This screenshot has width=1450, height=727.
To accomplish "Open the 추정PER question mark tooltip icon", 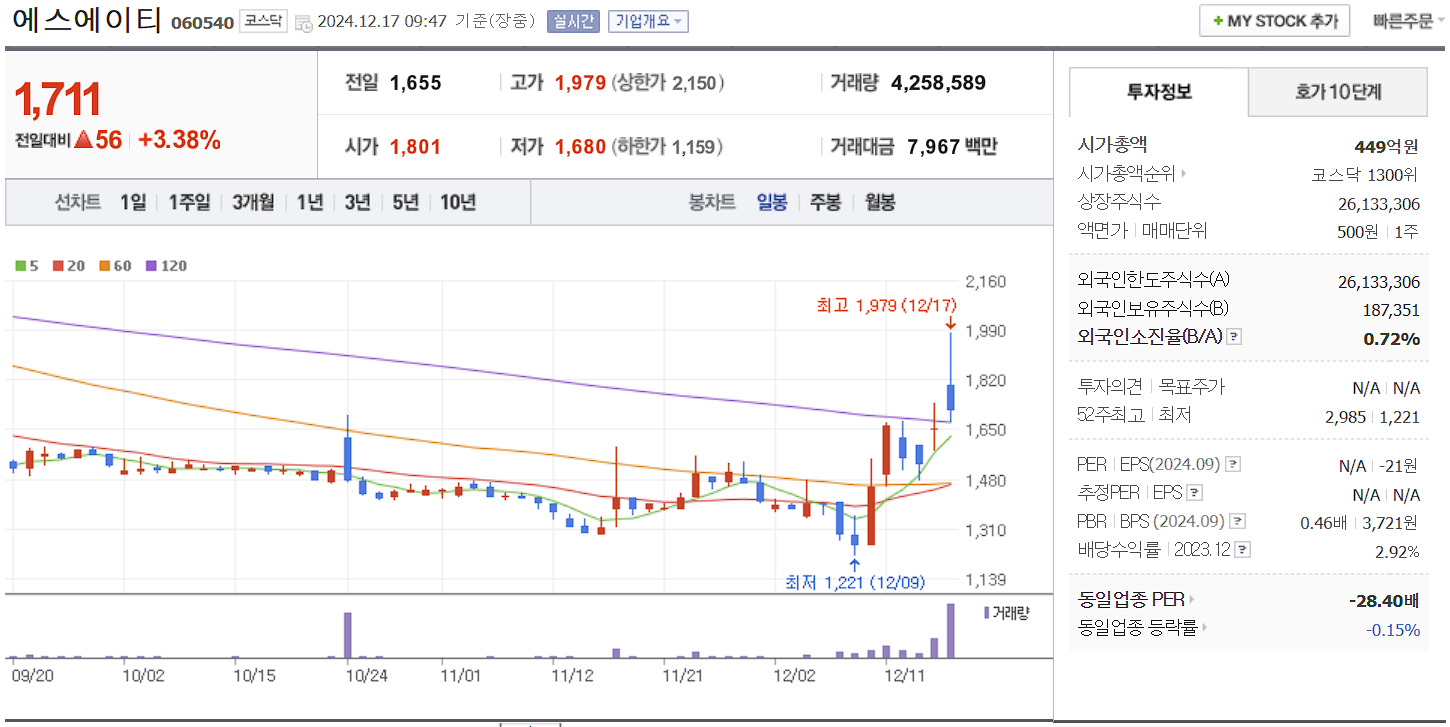I will (1193, 494).
